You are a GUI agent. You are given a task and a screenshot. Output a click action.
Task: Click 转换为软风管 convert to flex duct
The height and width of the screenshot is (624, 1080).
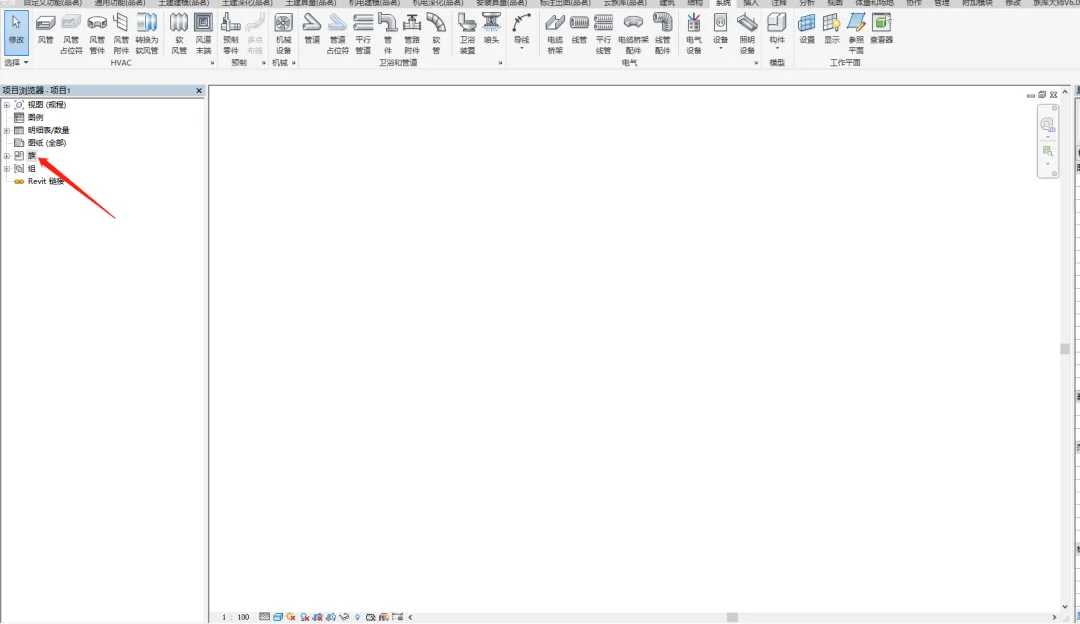(x=147, y=34)
